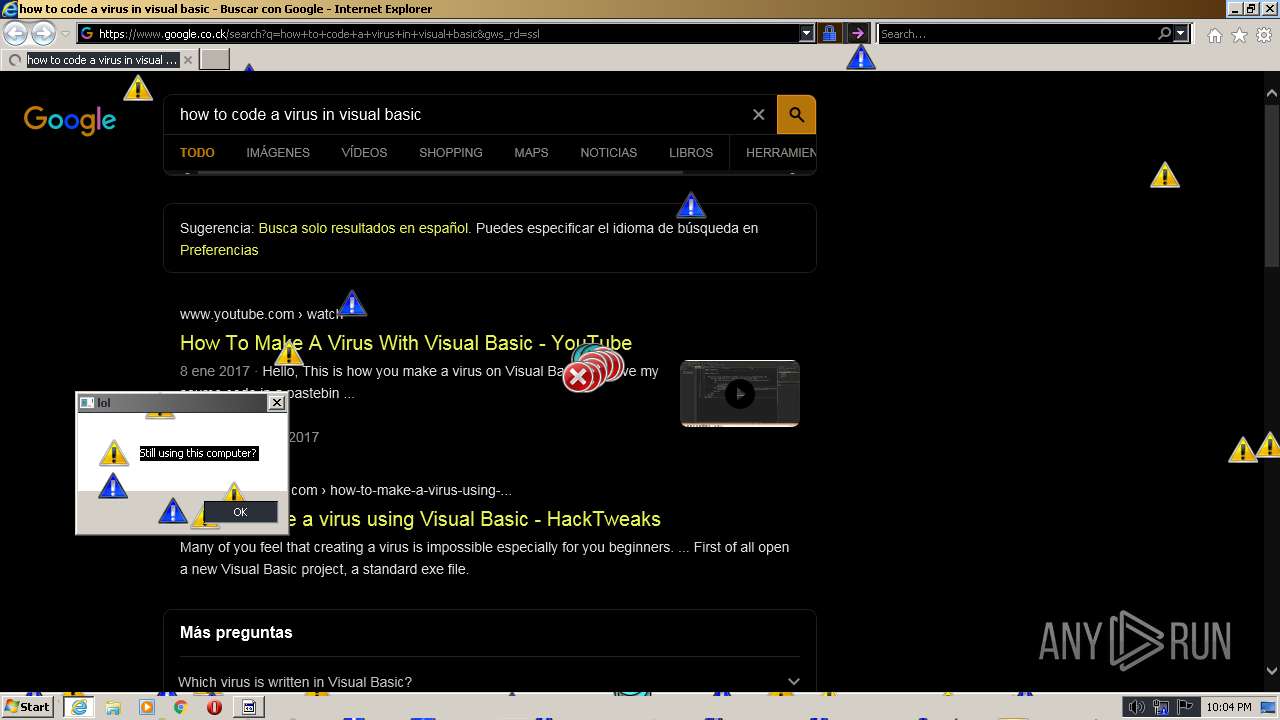Click the '8 ene 2017' result date

[x=215, y=371]
